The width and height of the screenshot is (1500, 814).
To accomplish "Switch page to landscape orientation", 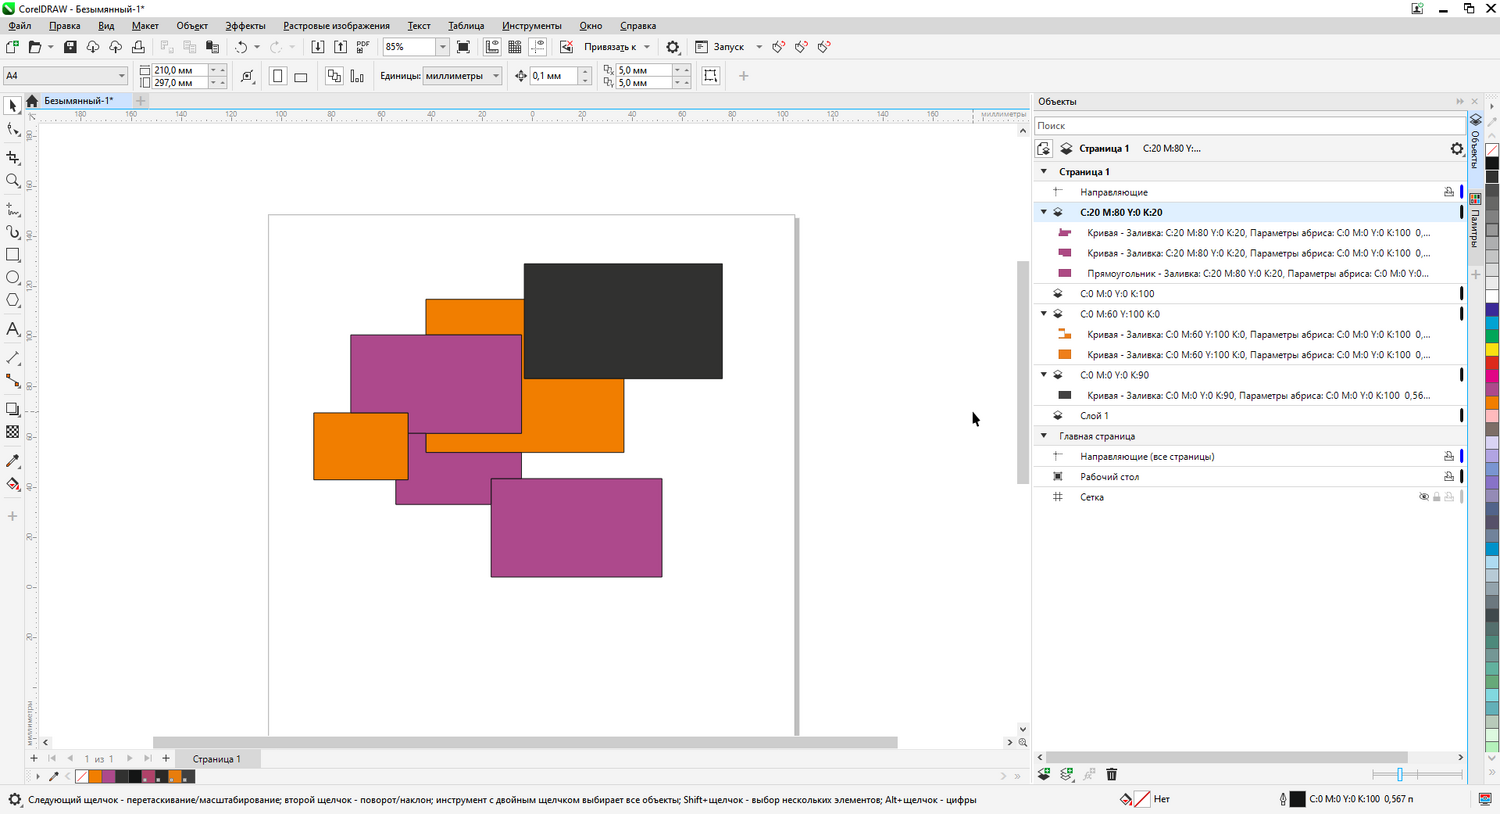I will (300, 76).
